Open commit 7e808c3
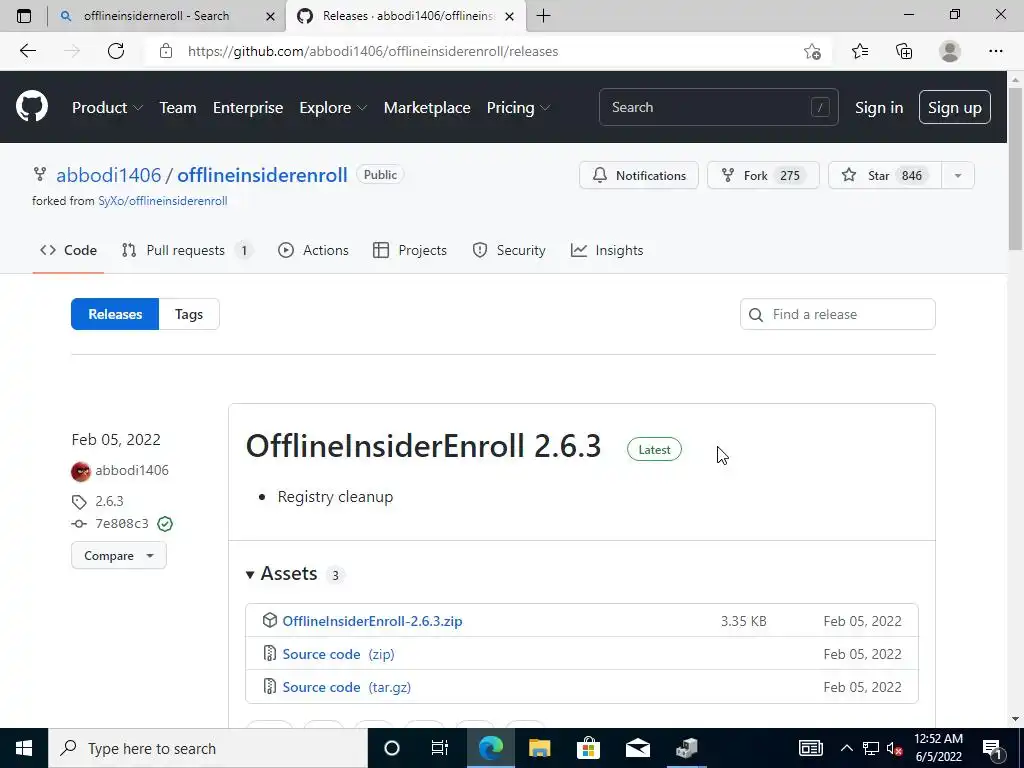Viewport: 1024px width, 768px height. [121, 524]
